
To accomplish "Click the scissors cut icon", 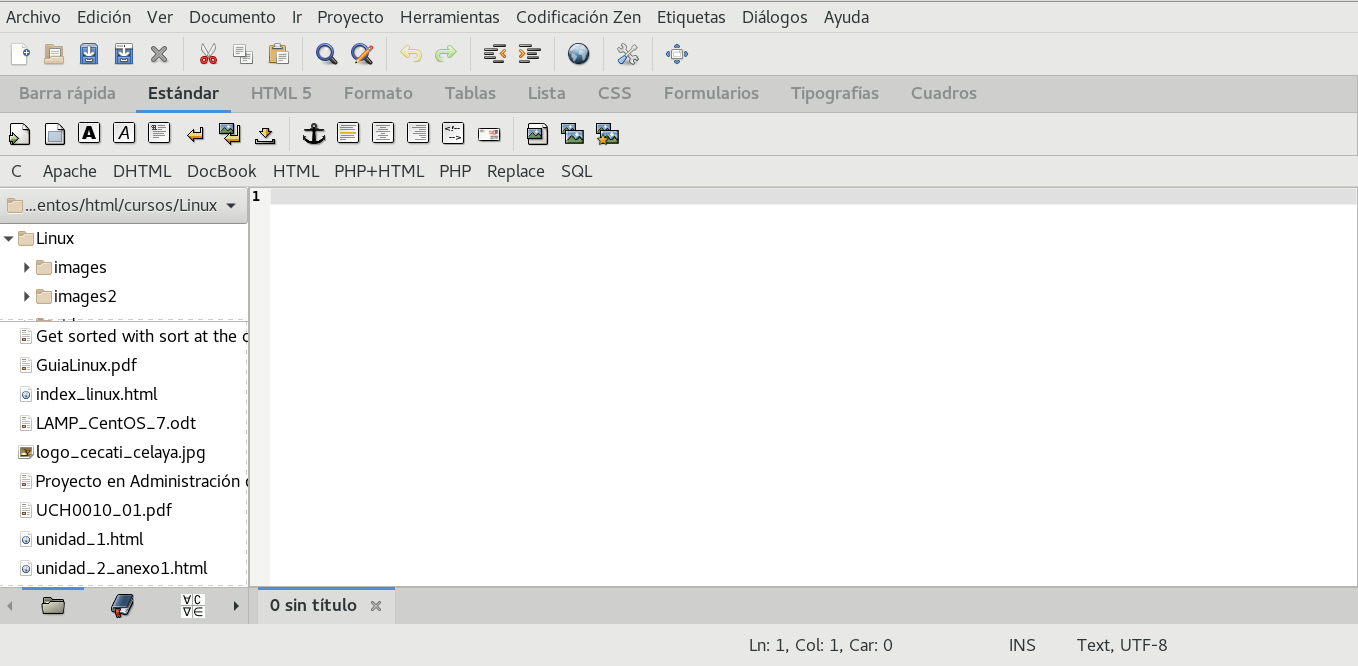I will point(208,54).
